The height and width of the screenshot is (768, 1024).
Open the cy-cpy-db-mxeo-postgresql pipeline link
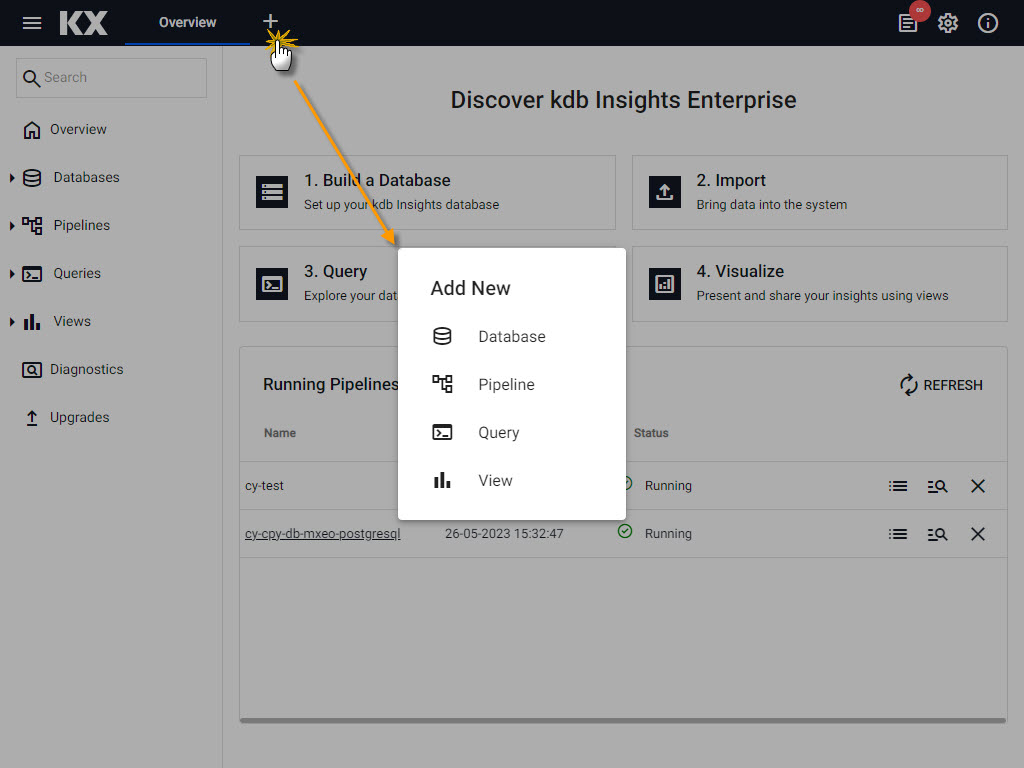(323, 534)
